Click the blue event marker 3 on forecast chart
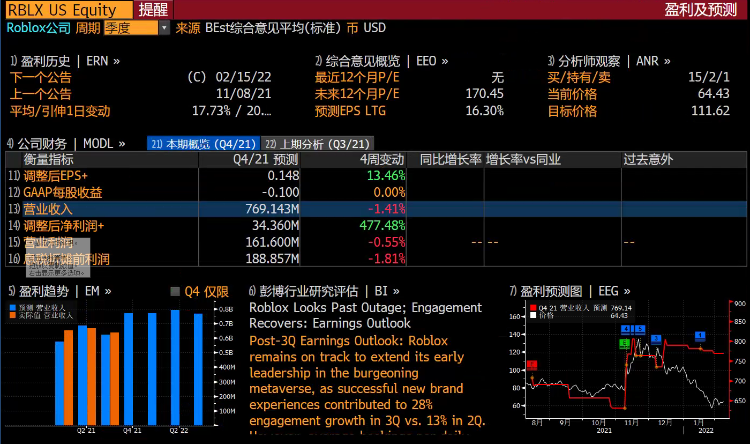This screenshot has width=750, height=444. point(656,339)
